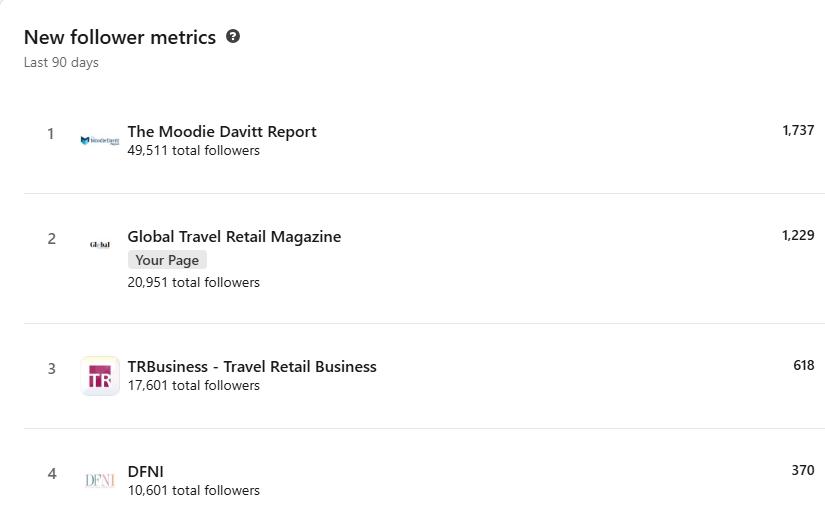The width and height of the screenshot is (825, 531).
Task: Click the help question mark icon
Action: [x=233, y=37]
